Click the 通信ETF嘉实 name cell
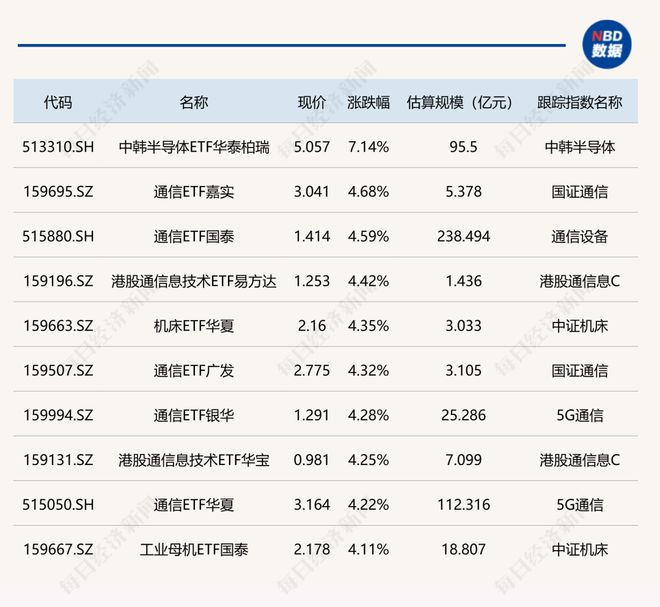 point(194,192)
